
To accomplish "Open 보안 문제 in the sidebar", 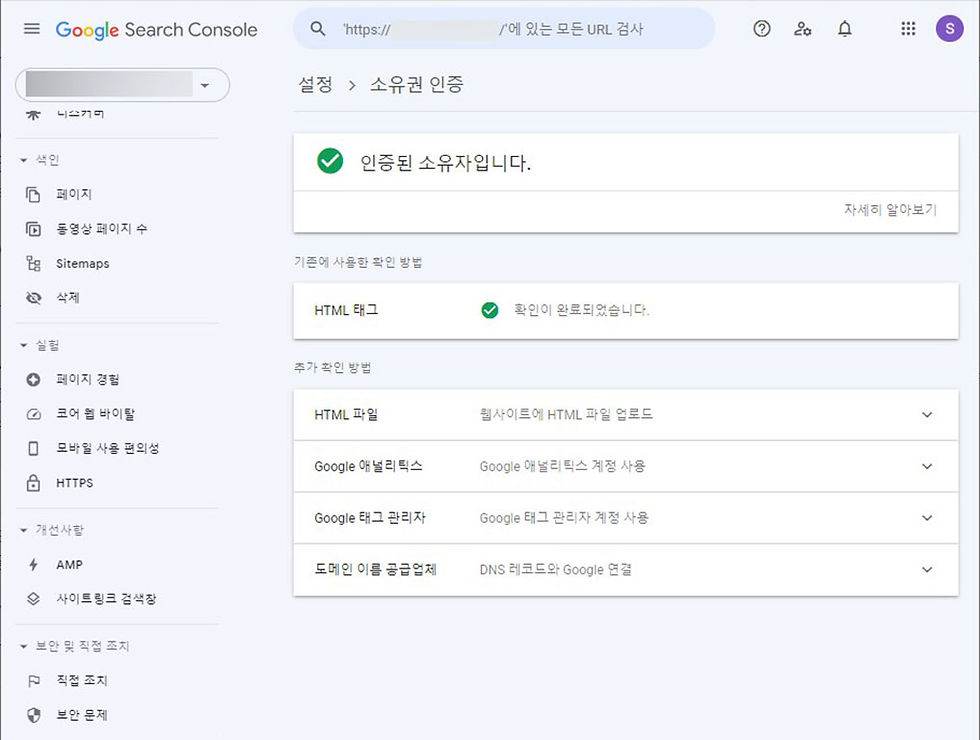I will (x=82, y=715).
